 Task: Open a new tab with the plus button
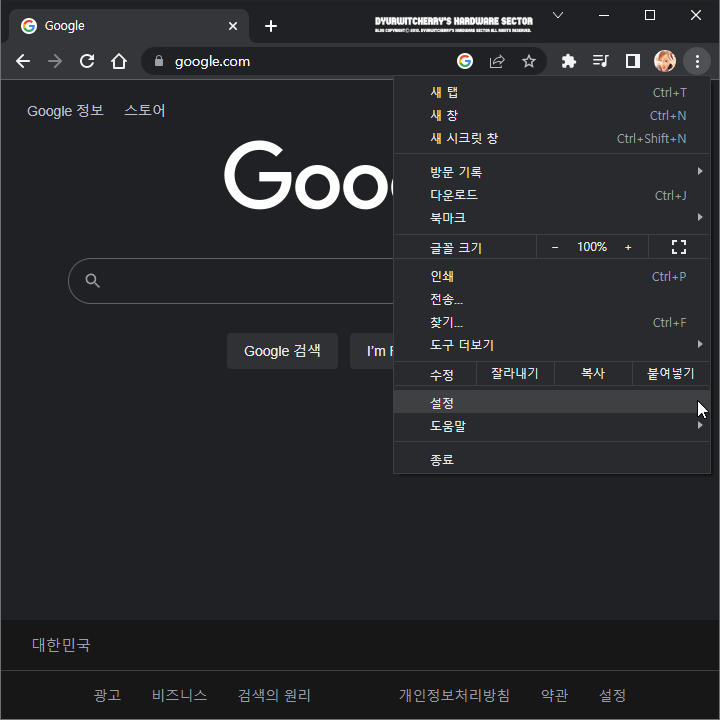click(x=271, y=26)
